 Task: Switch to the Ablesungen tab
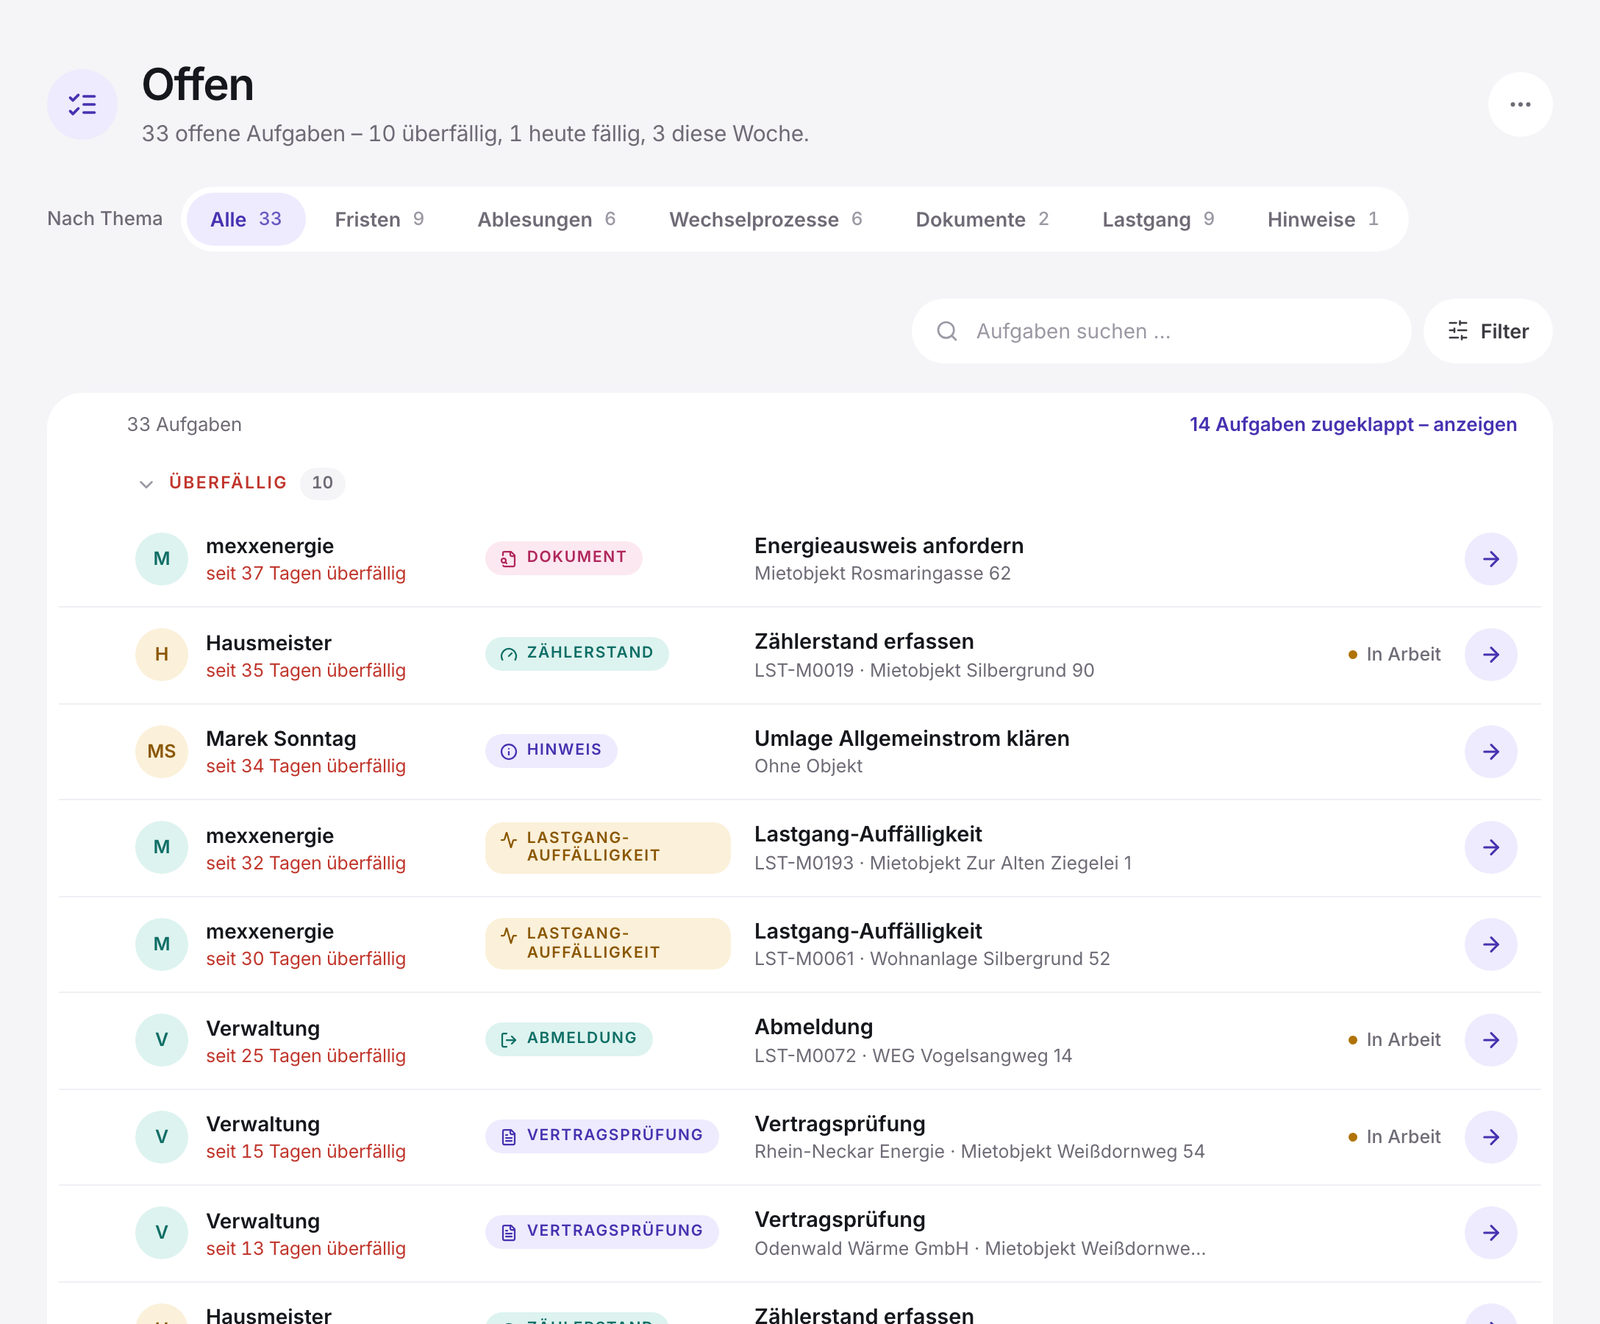(546, 219)
